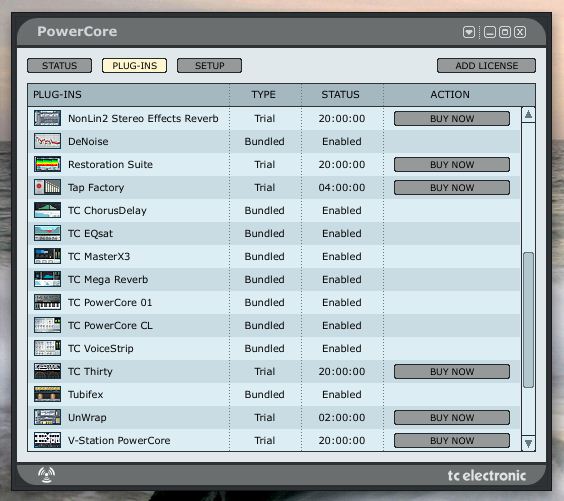The width and height of the screenshot is (564, 501).
Task: Click the Restoration Suite plug-in icon
Action: coord(47,164)
